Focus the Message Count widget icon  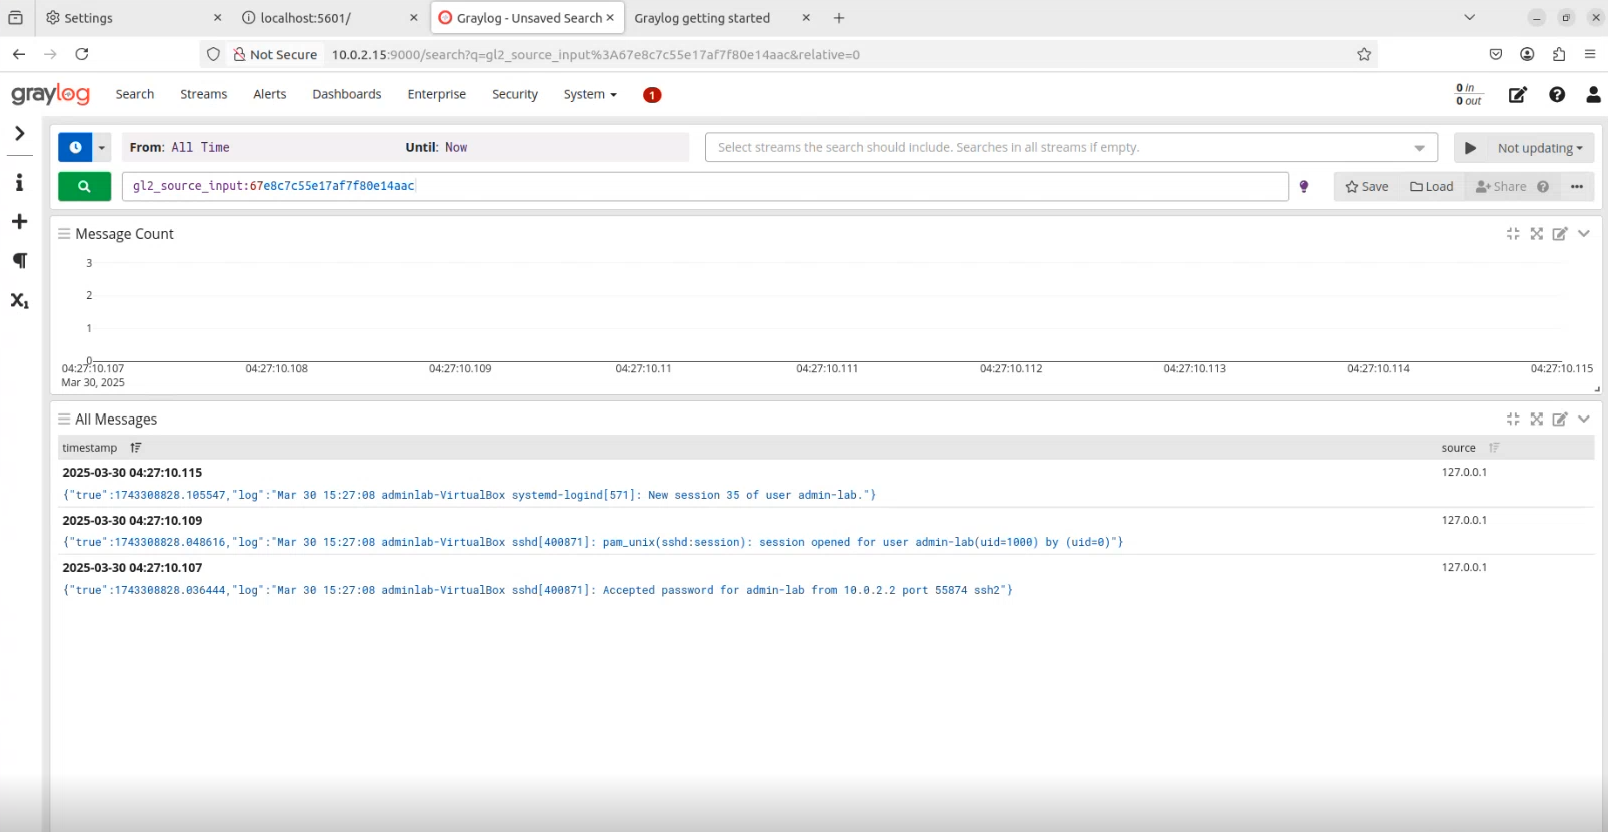pyautogui.click(x=1513, y=234)
